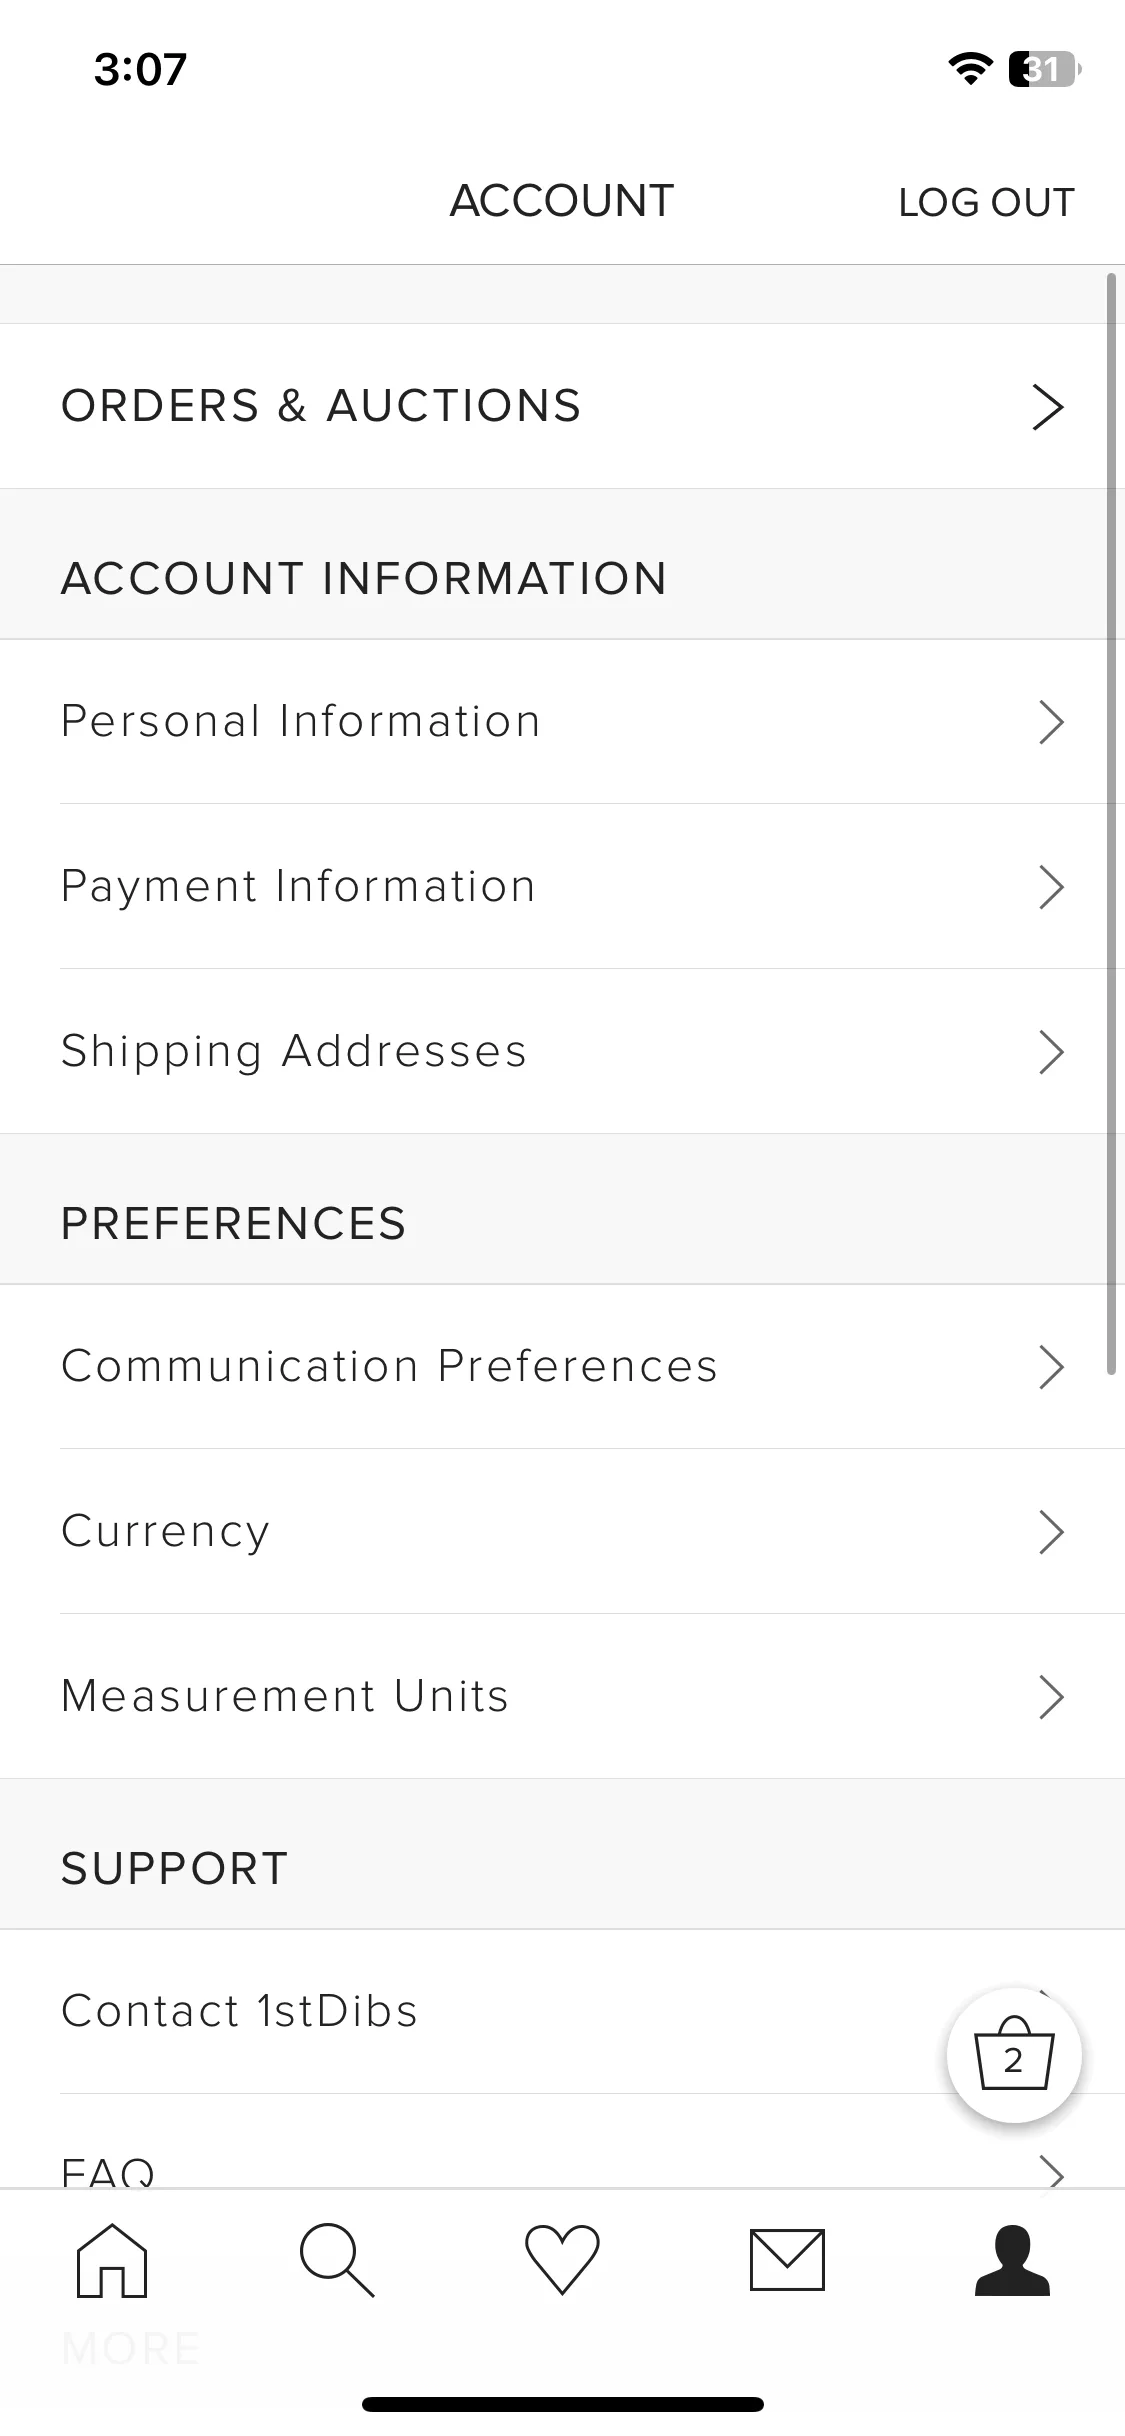This screenshot has width=1125, height=2436.
Task: Open Favorites heart icon
Action: [562, 2260]
